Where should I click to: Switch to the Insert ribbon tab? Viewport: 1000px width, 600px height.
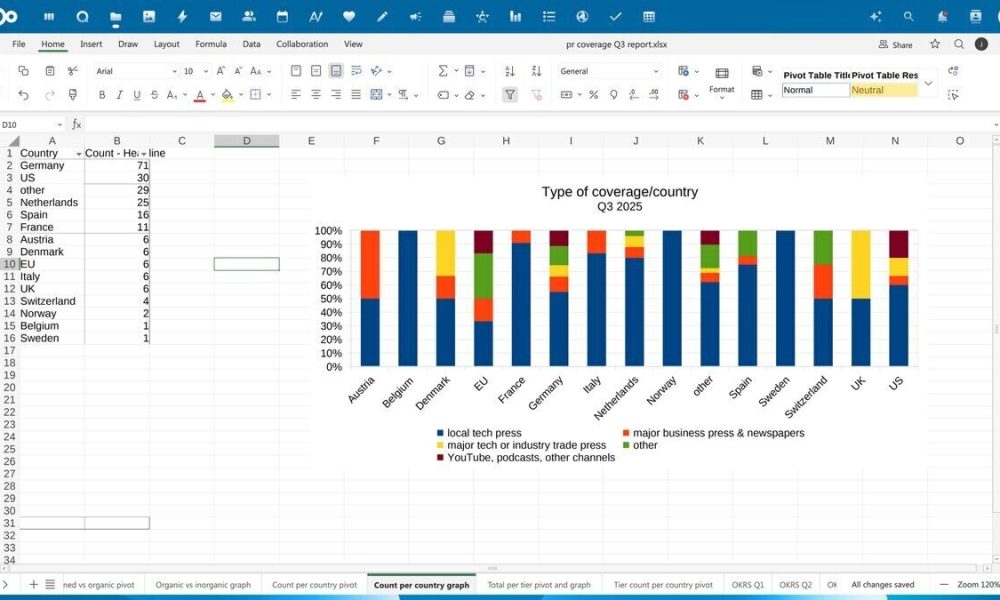[x=91, y=44]
